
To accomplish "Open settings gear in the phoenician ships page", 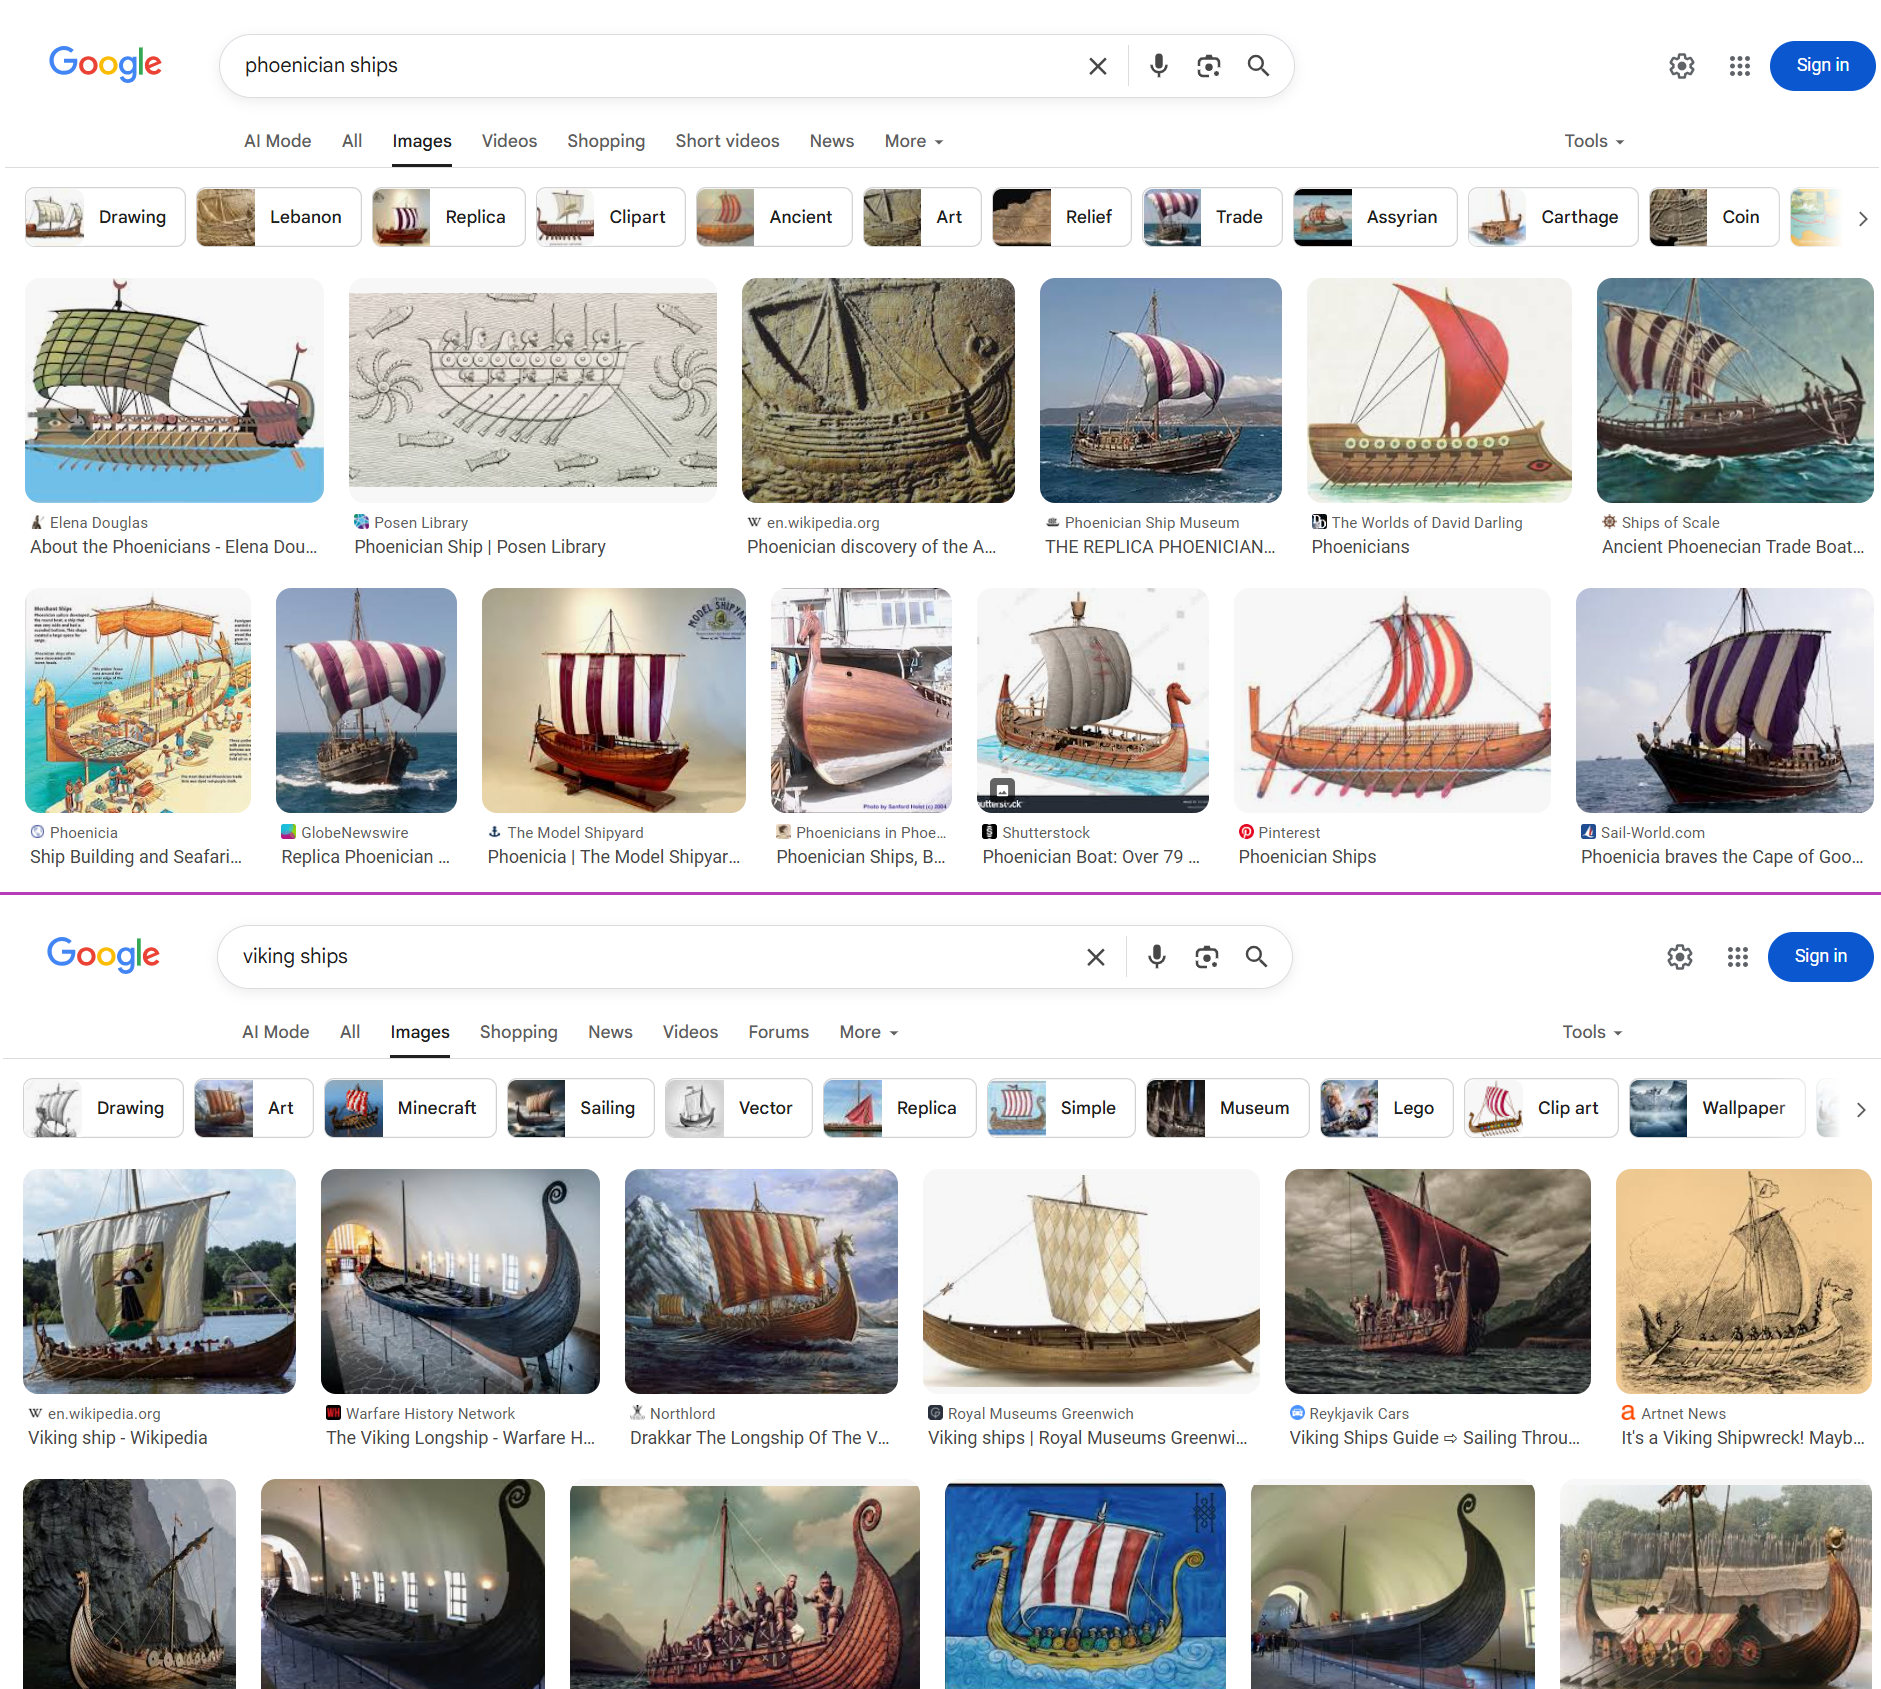I will pyautogui.click(x=1682, y=66).
